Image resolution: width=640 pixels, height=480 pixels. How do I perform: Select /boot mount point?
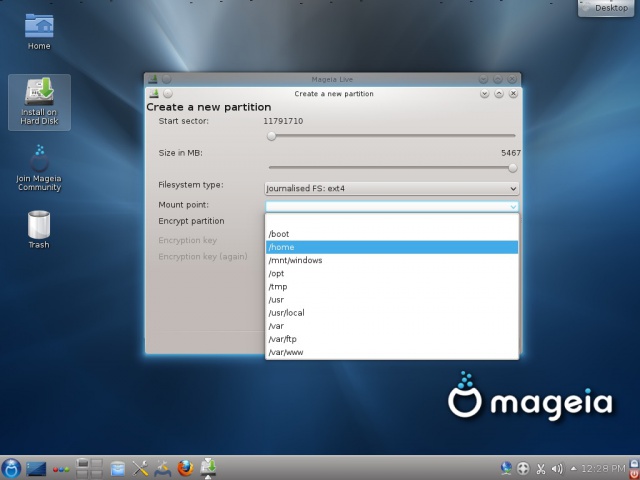click(392, 234)
